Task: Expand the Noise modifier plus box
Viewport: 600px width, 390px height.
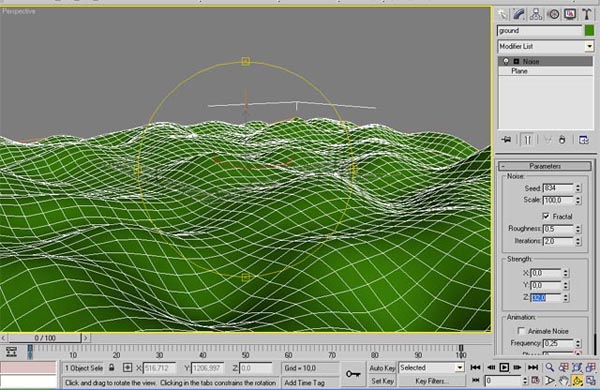Action: pos(516,61)
